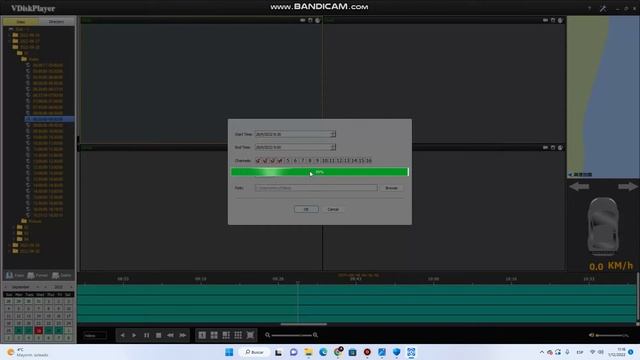Enable channel 14 checkbox
Image resolution: width=640 pixels, height=360 pixels.
tap(354, 160)
